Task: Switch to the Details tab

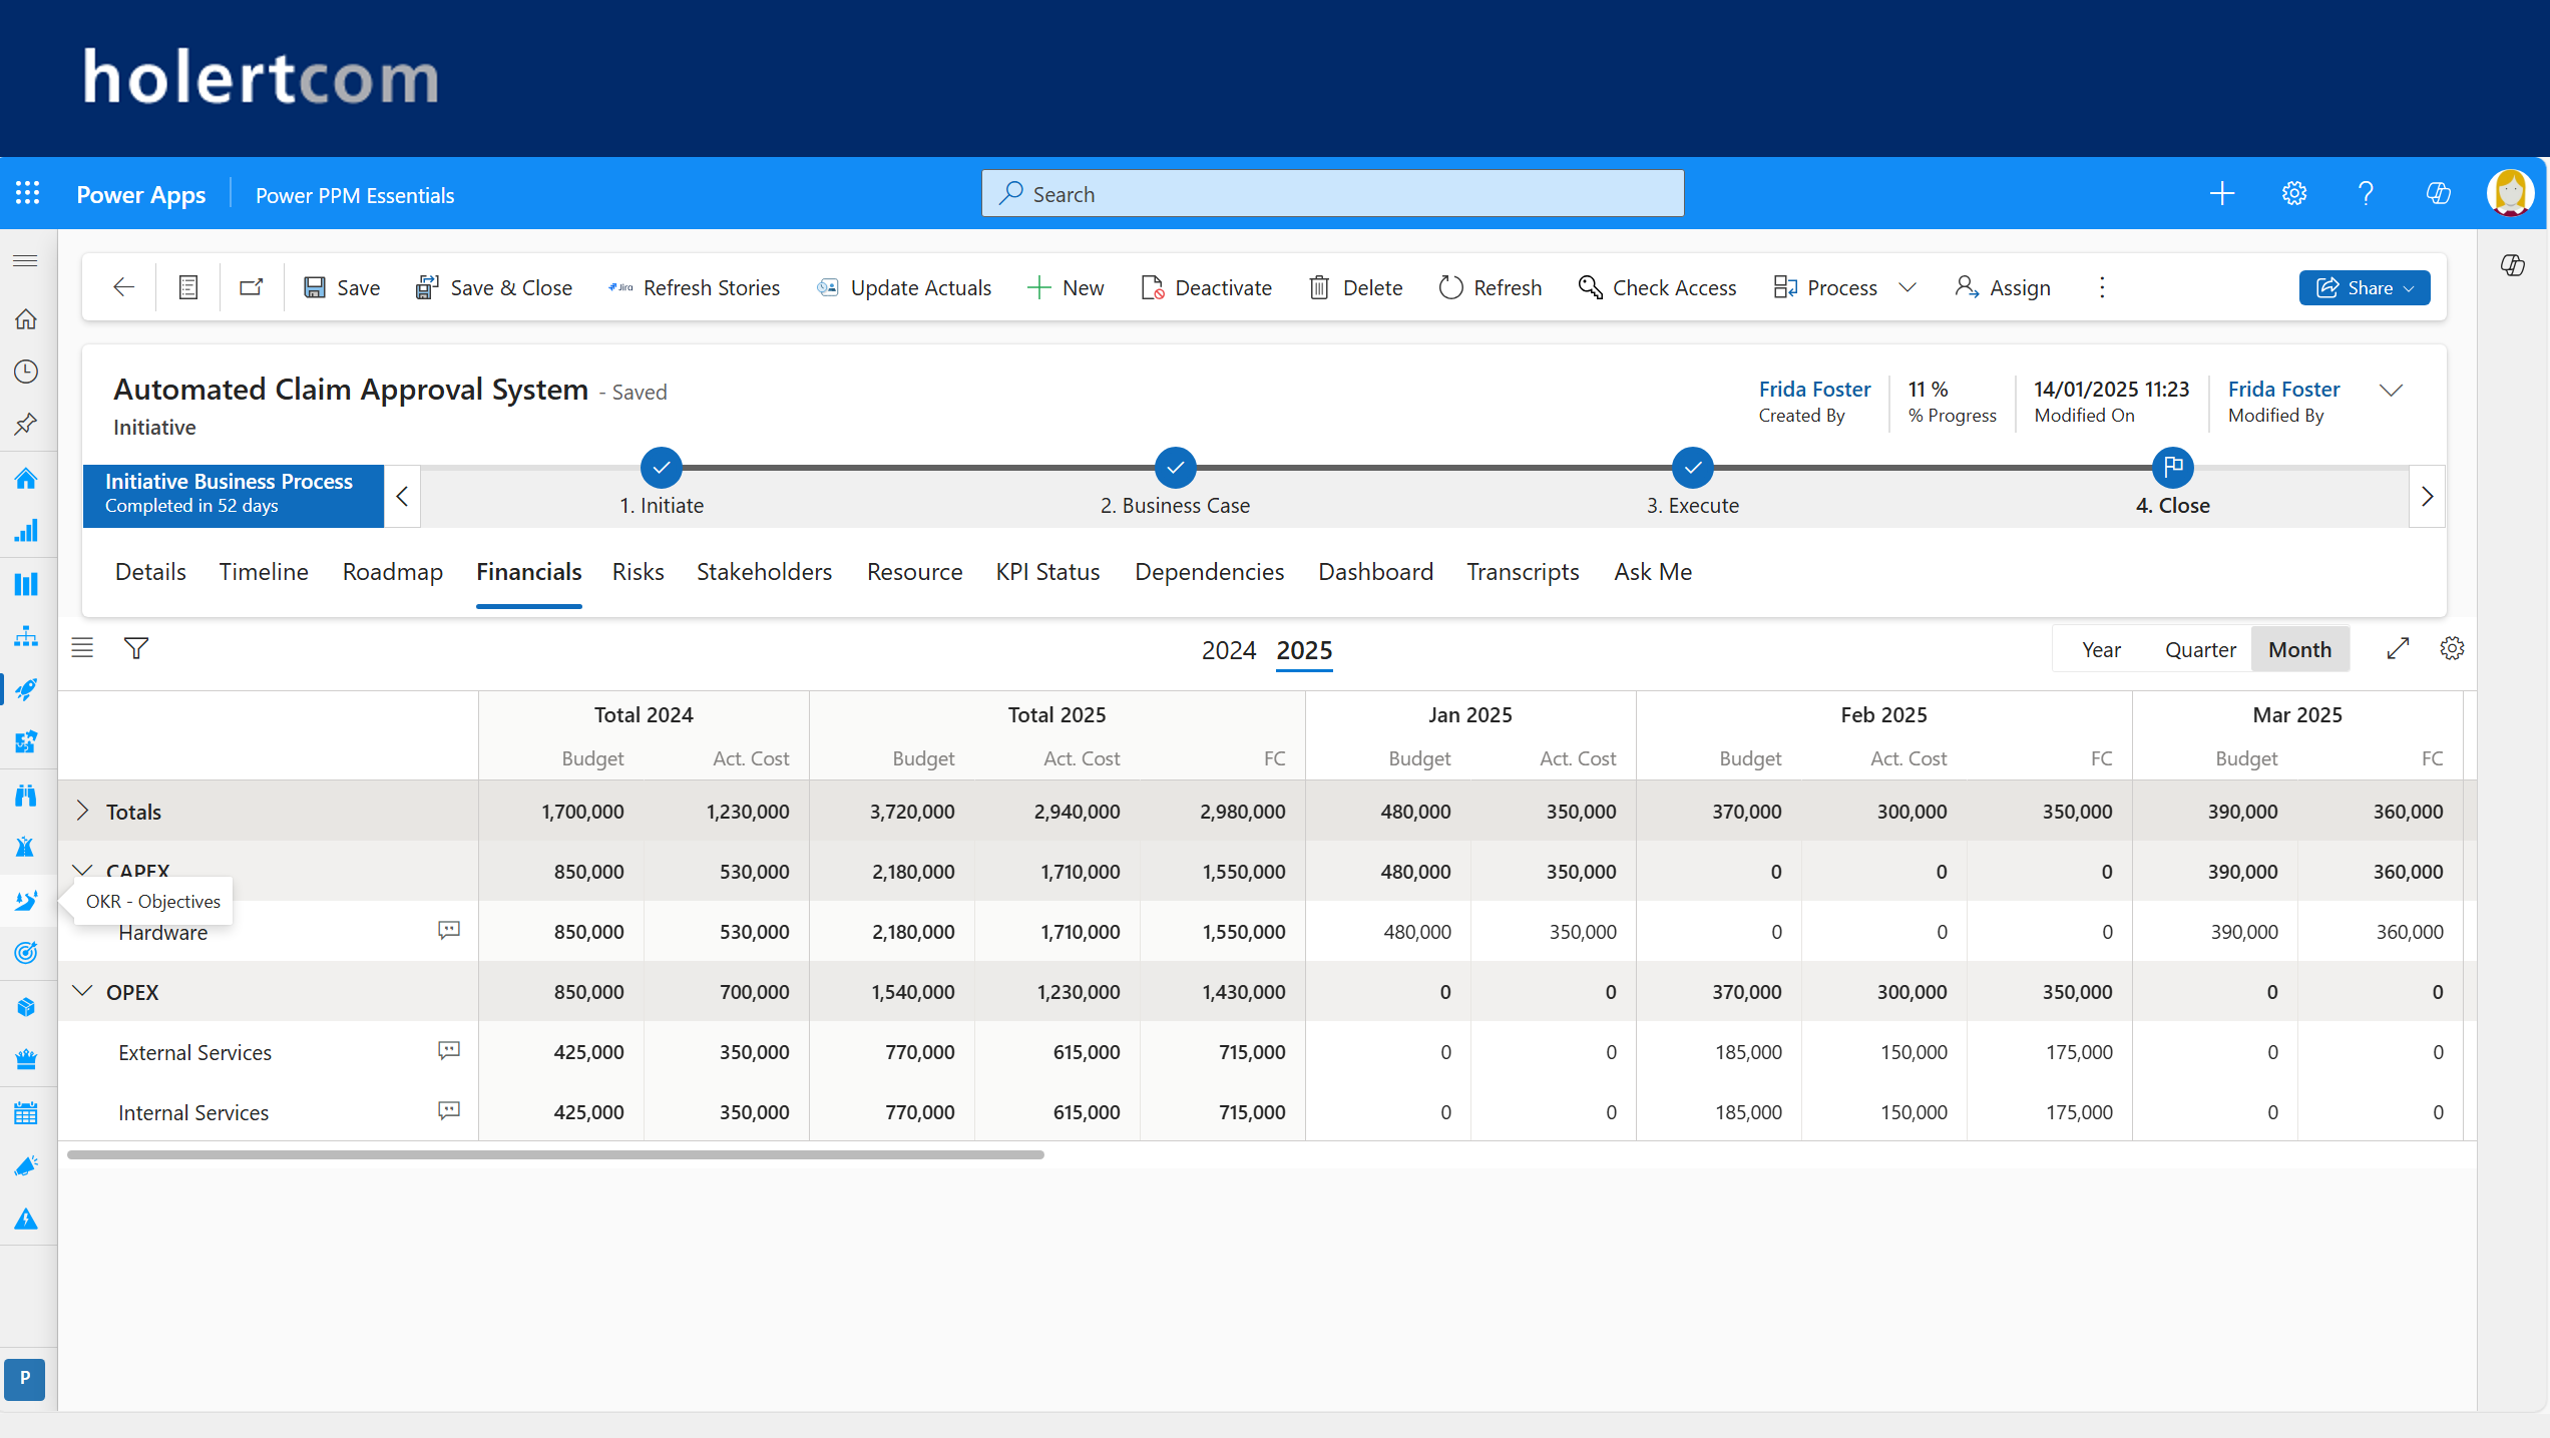Action: coord(150,572)
